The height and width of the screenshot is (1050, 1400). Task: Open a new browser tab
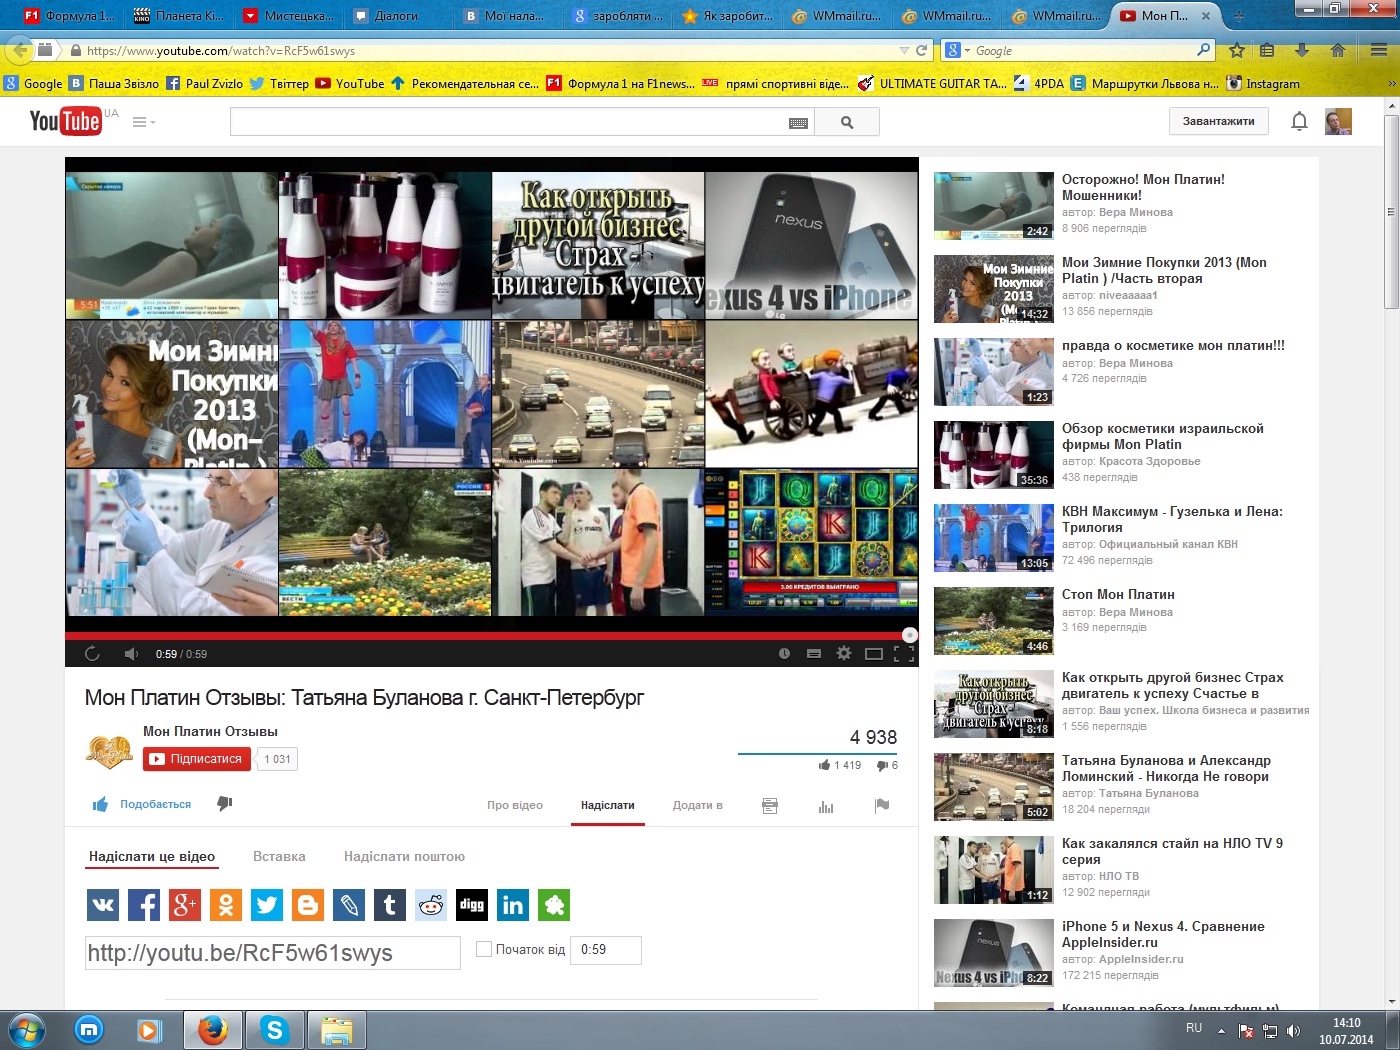[x=1239, y=16]
